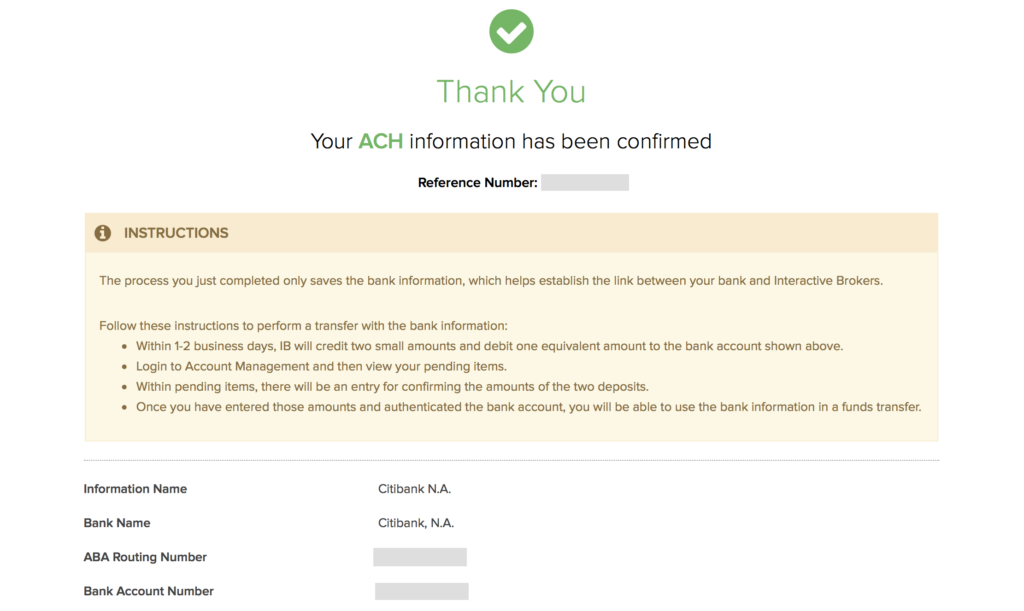Screen dimensions: 1024x611
Task: Click the paragraph about saving bank information
Action: coord(491,281)
